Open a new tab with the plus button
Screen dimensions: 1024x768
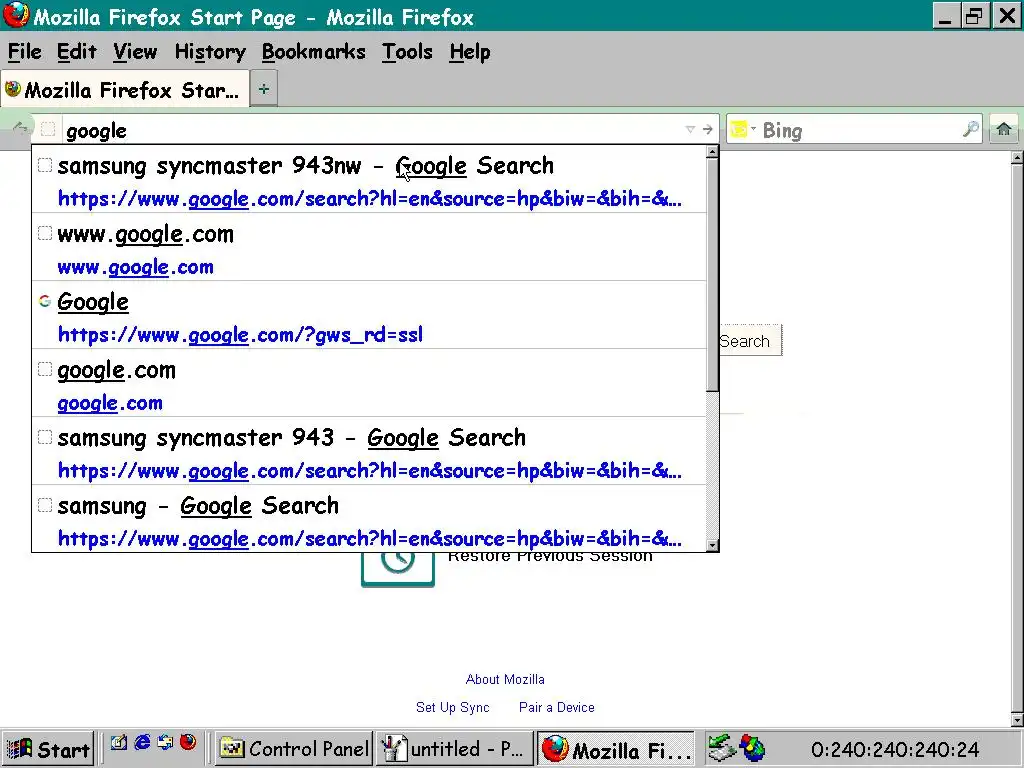click(264, 89)
